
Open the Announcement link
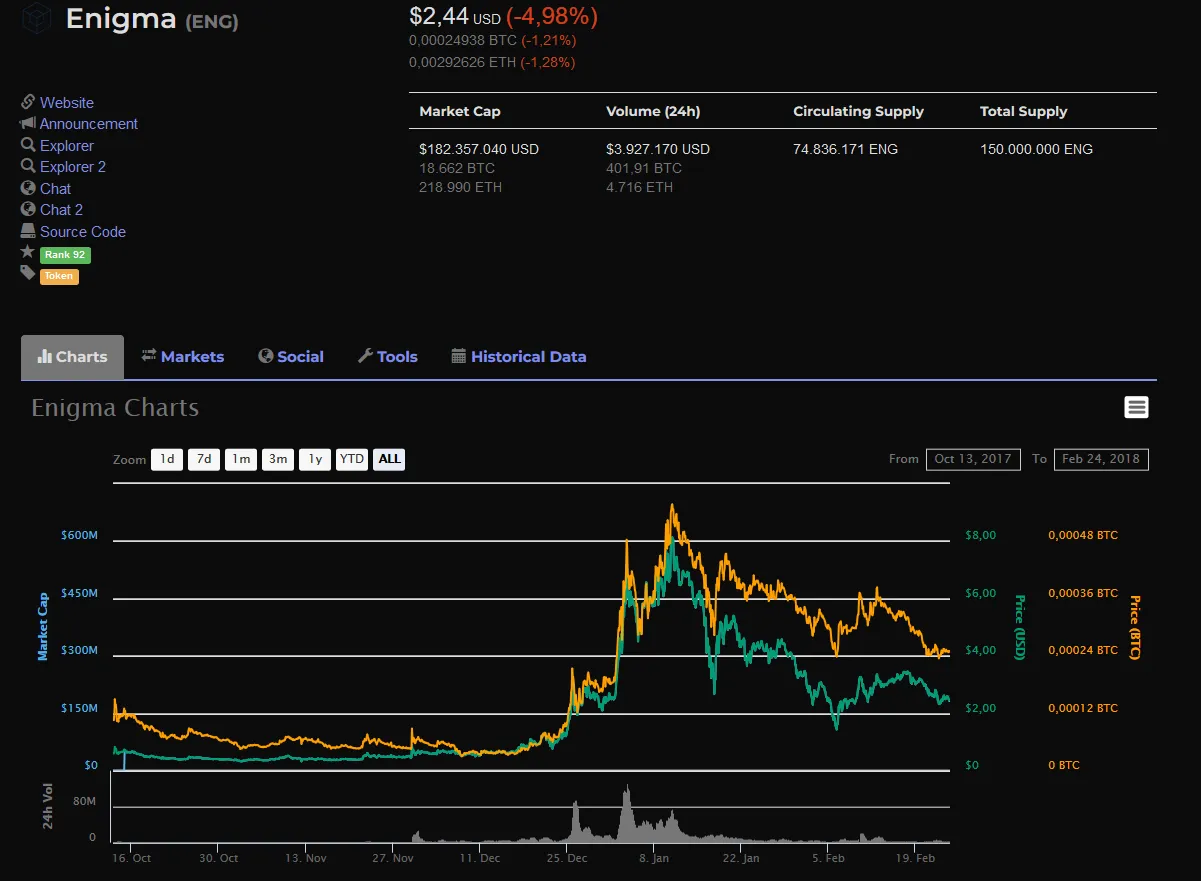(89, 124)
